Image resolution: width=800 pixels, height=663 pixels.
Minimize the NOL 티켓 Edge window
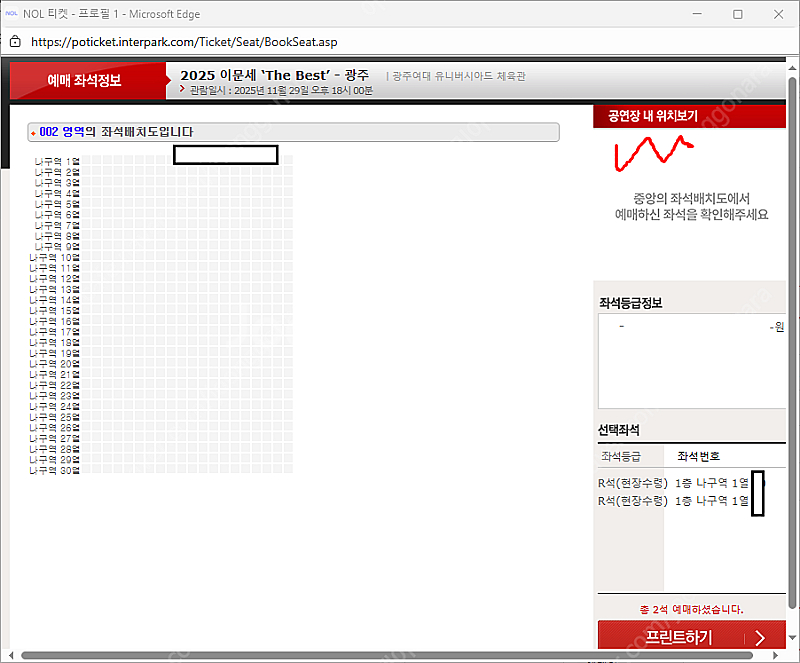[x=697, y=14]
